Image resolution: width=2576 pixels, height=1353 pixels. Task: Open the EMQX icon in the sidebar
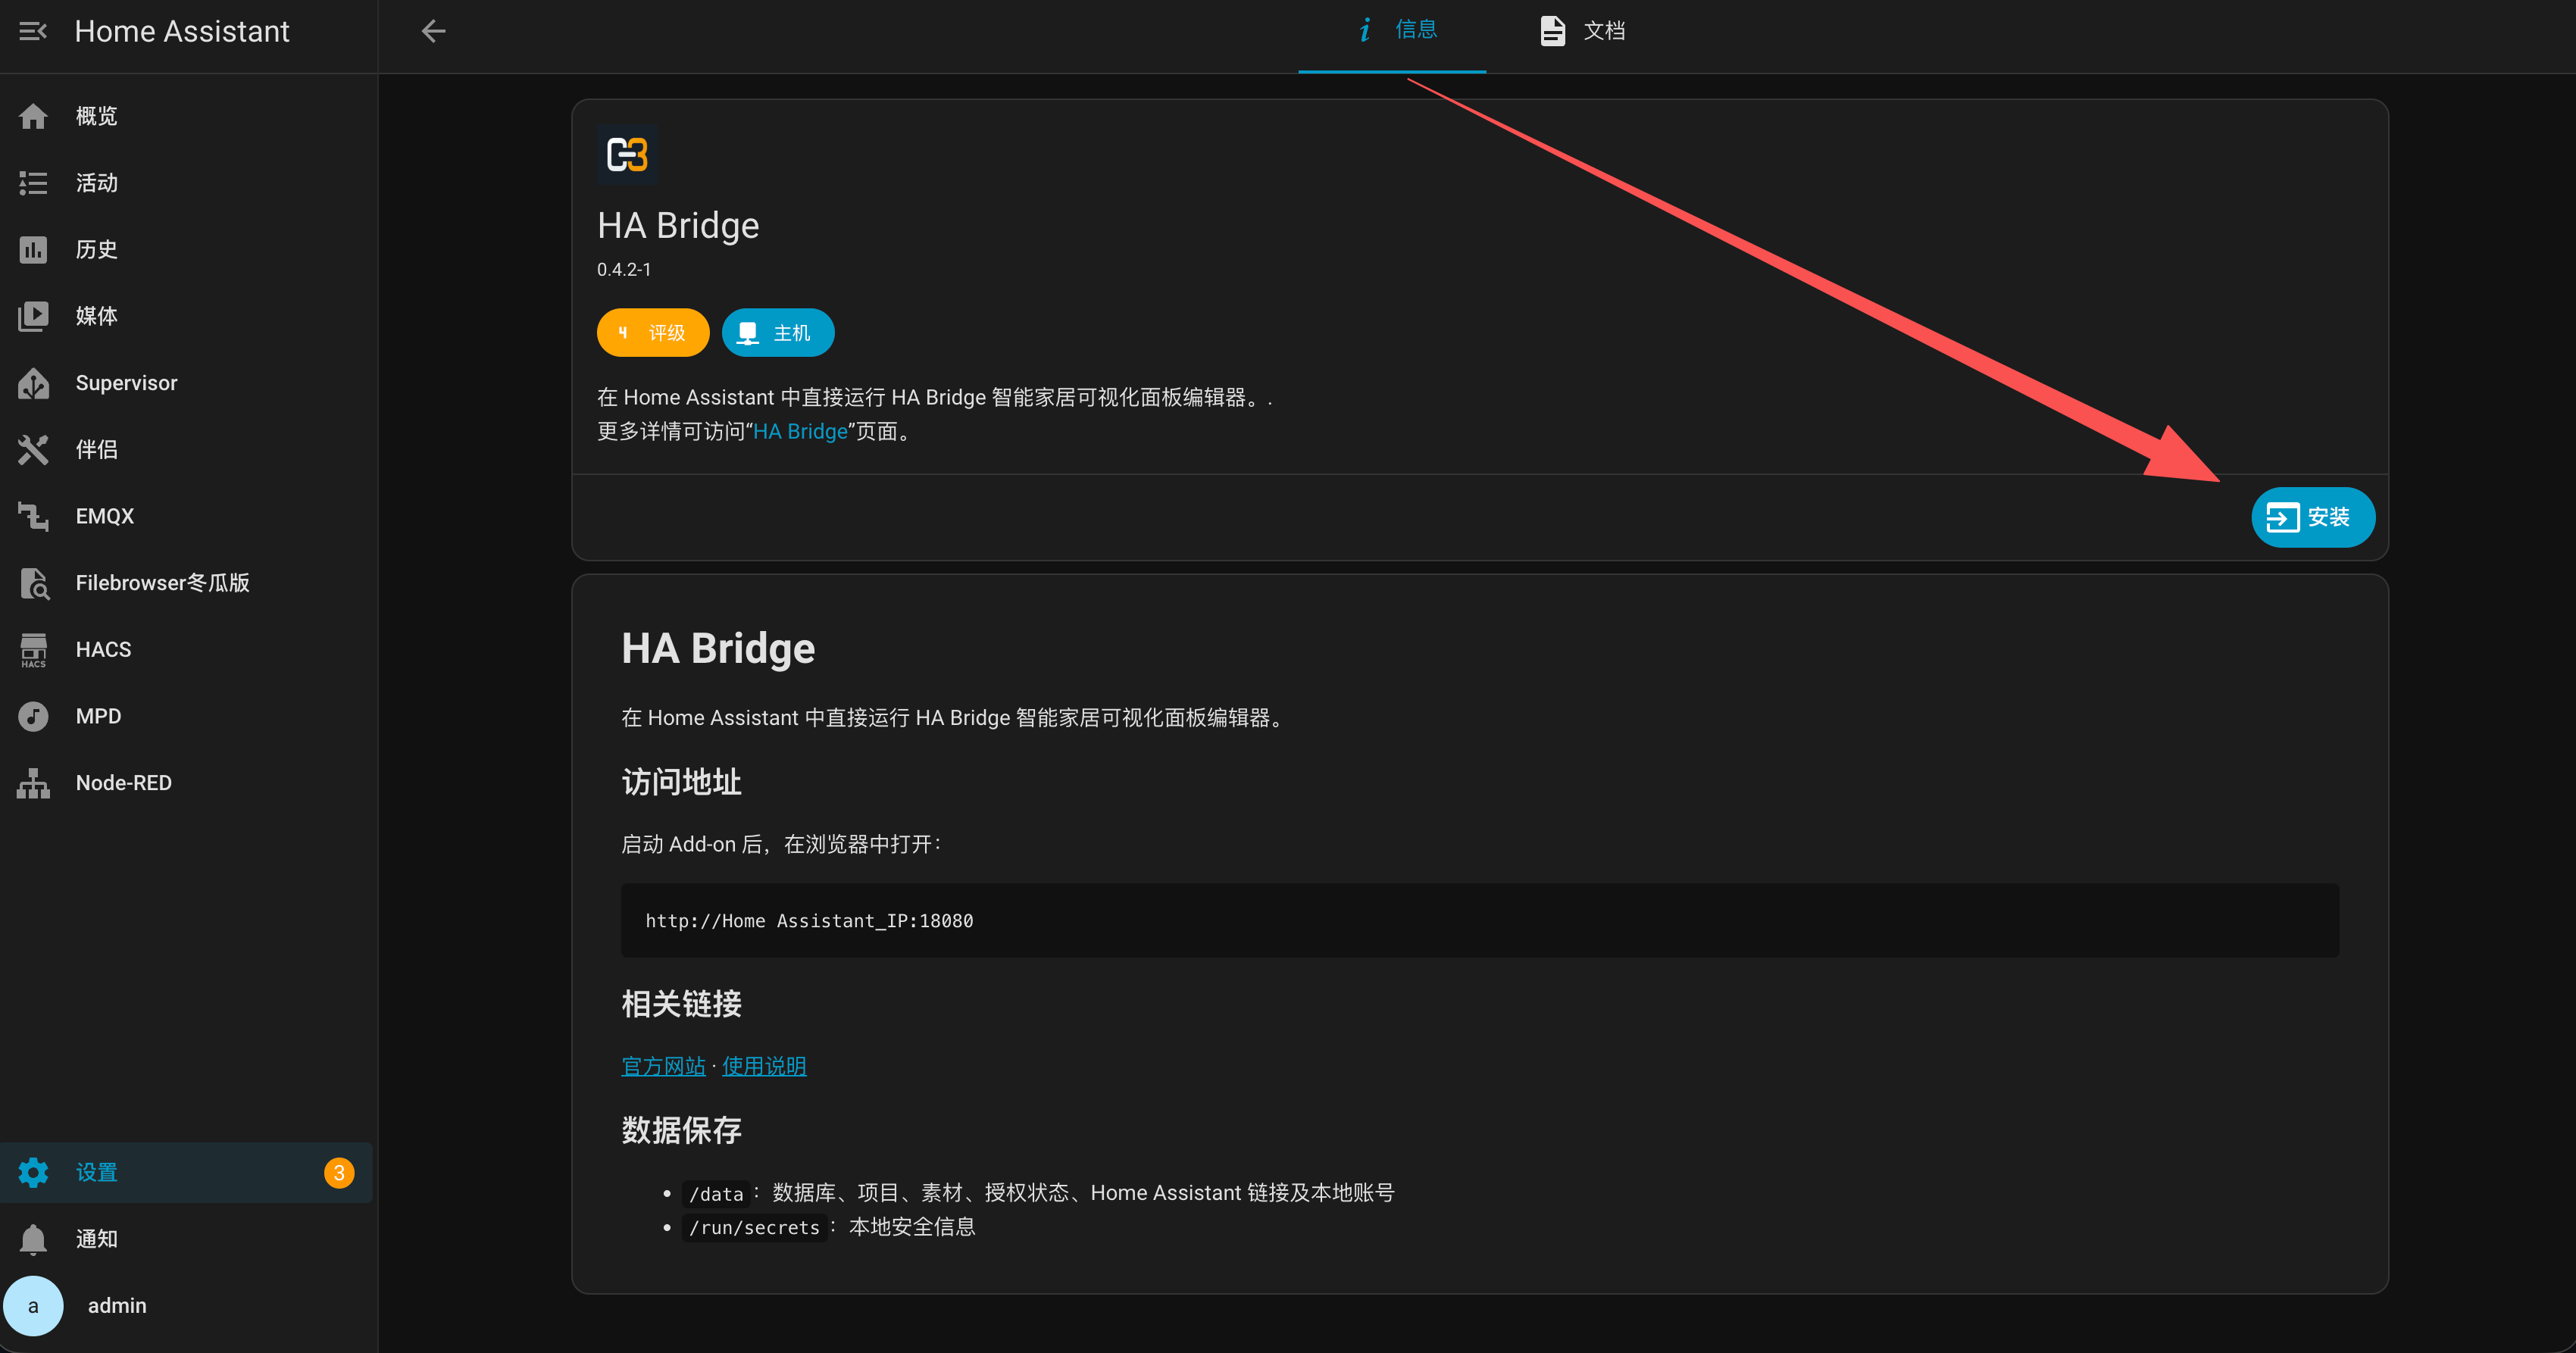click(x=33, y=516)
